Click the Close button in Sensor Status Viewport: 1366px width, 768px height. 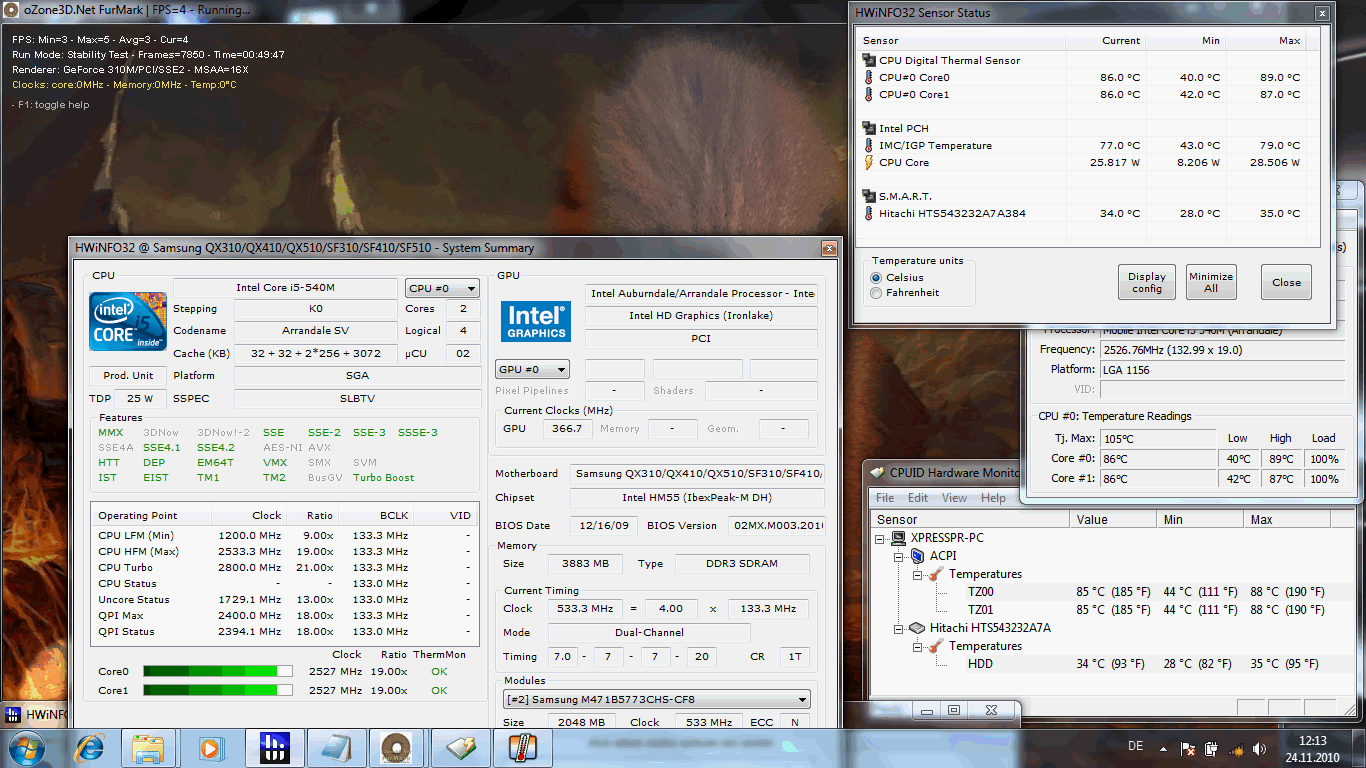click(1286, 282)
